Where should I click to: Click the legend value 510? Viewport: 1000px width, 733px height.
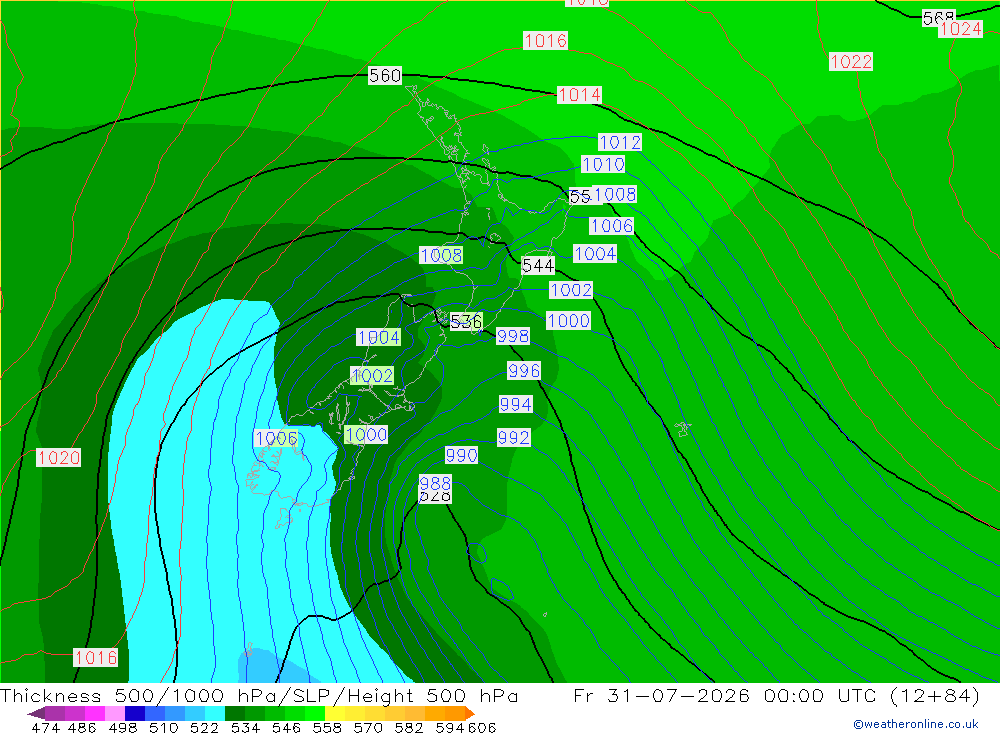click(x=163, y=727)
